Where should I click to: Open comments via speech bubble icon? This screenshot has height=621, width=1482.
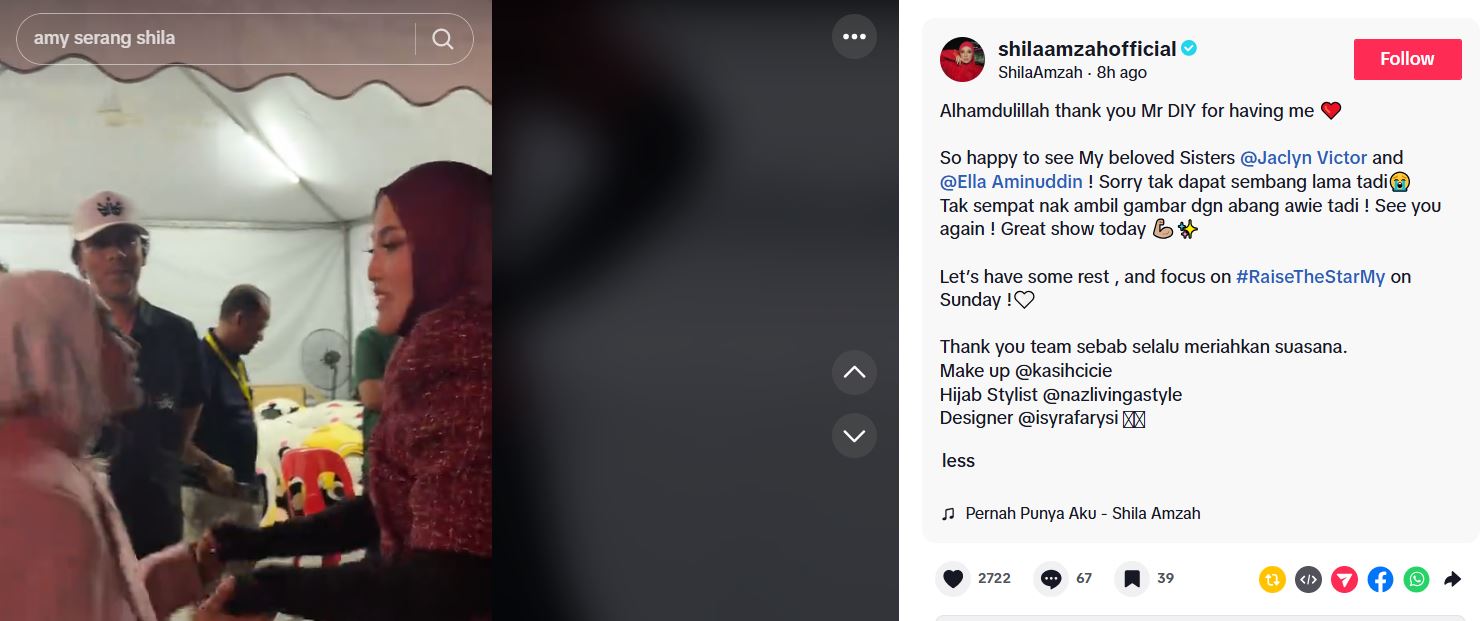[x=1051, y=579]
